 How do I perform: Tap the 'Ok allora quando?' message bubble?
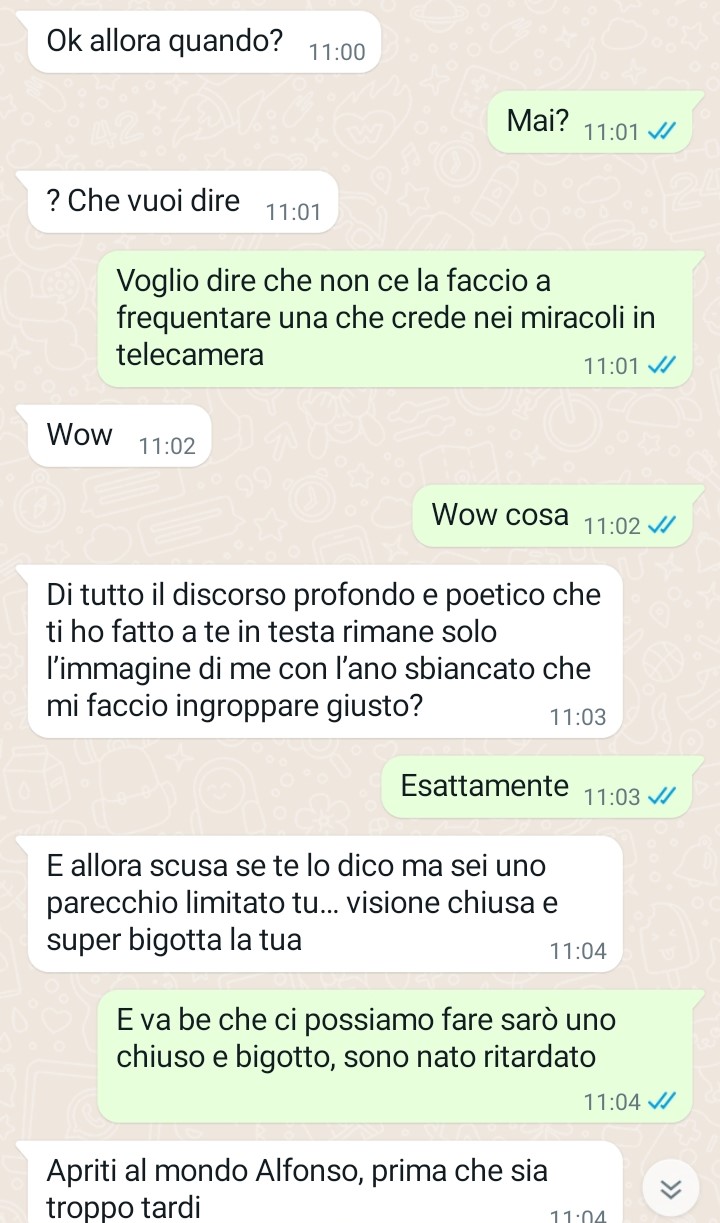click(205, 43)
